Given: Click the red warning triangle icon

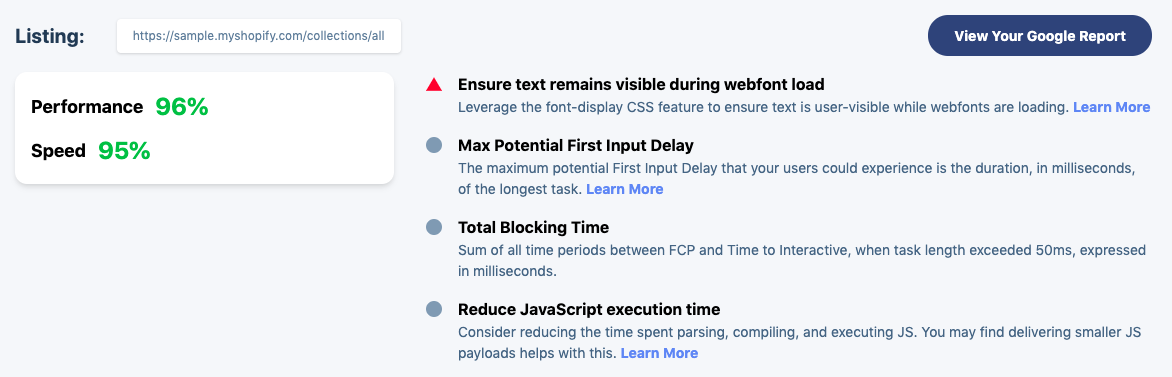Looking at the screenshot, I should pos(434,85).
